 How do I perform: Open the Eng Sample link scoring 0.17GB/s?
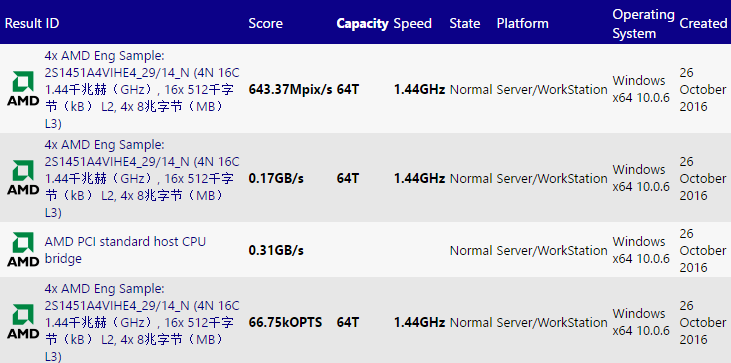tap(142, 178)
